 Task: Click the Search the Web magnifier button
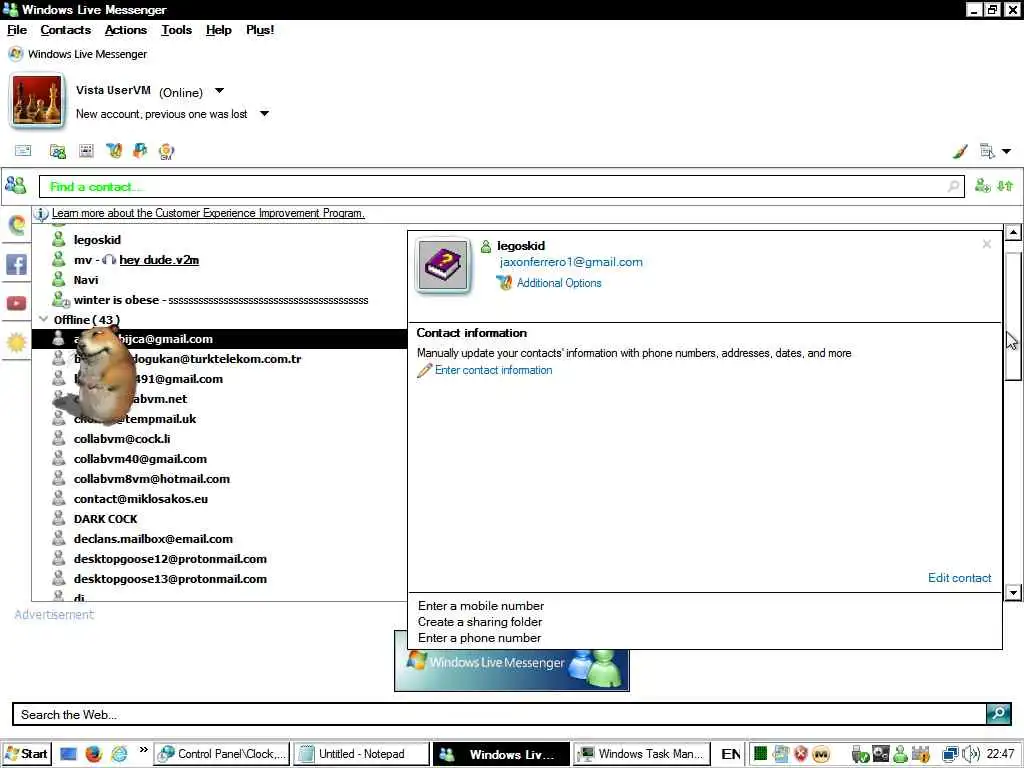tap(998, 713)
